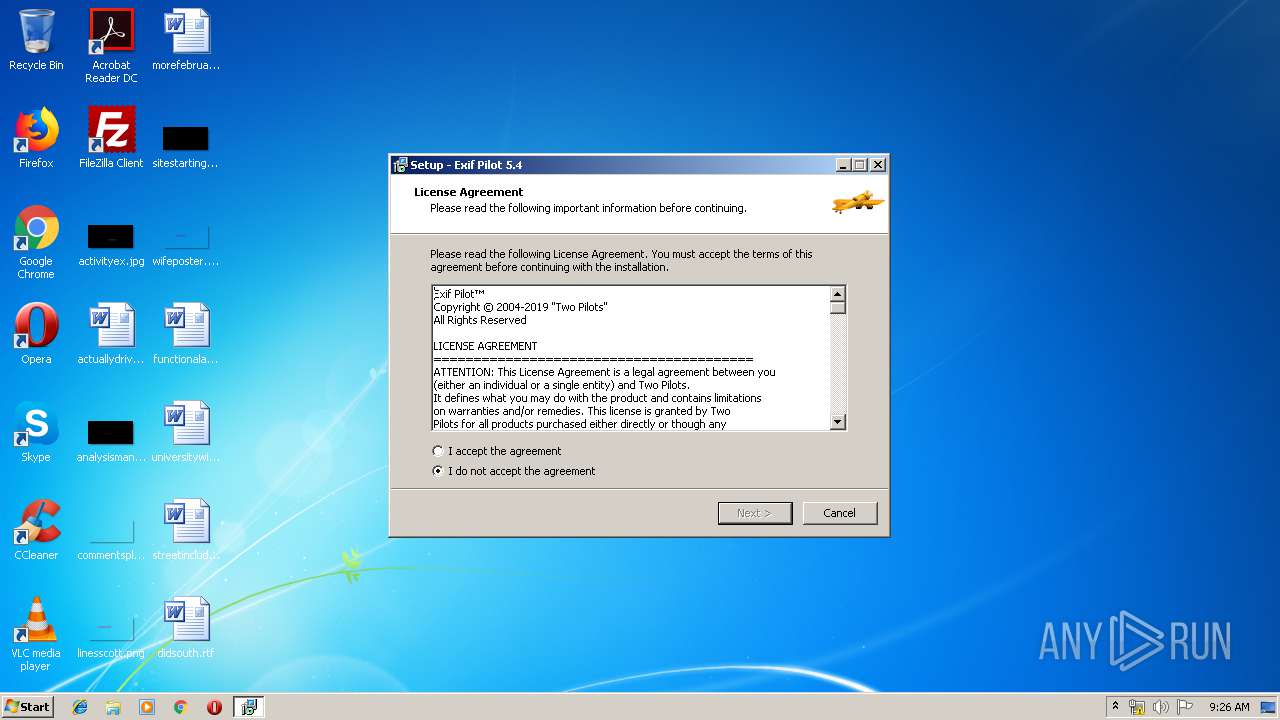Show hidden tray icons arrow
Screen dimensions: 1280x720
1115,706
